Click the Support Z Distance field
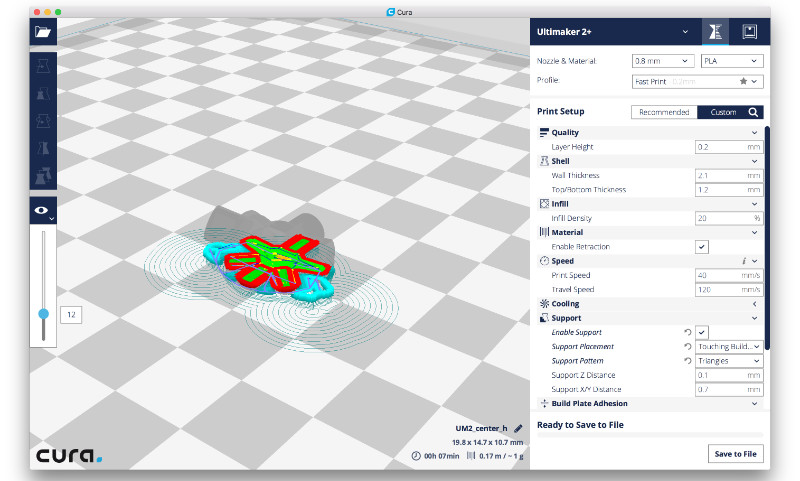Viewport: 800px width, 481px height. point(729,375)
